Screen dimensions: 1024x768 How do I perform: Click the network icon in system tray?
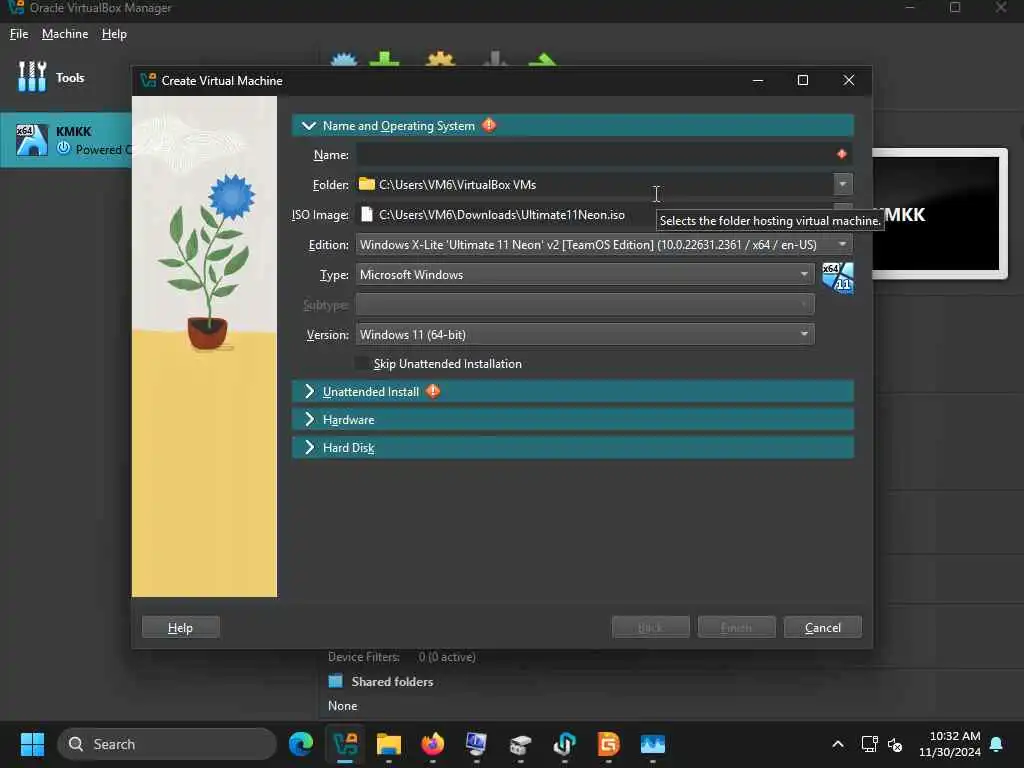click(x=869, y=744)
